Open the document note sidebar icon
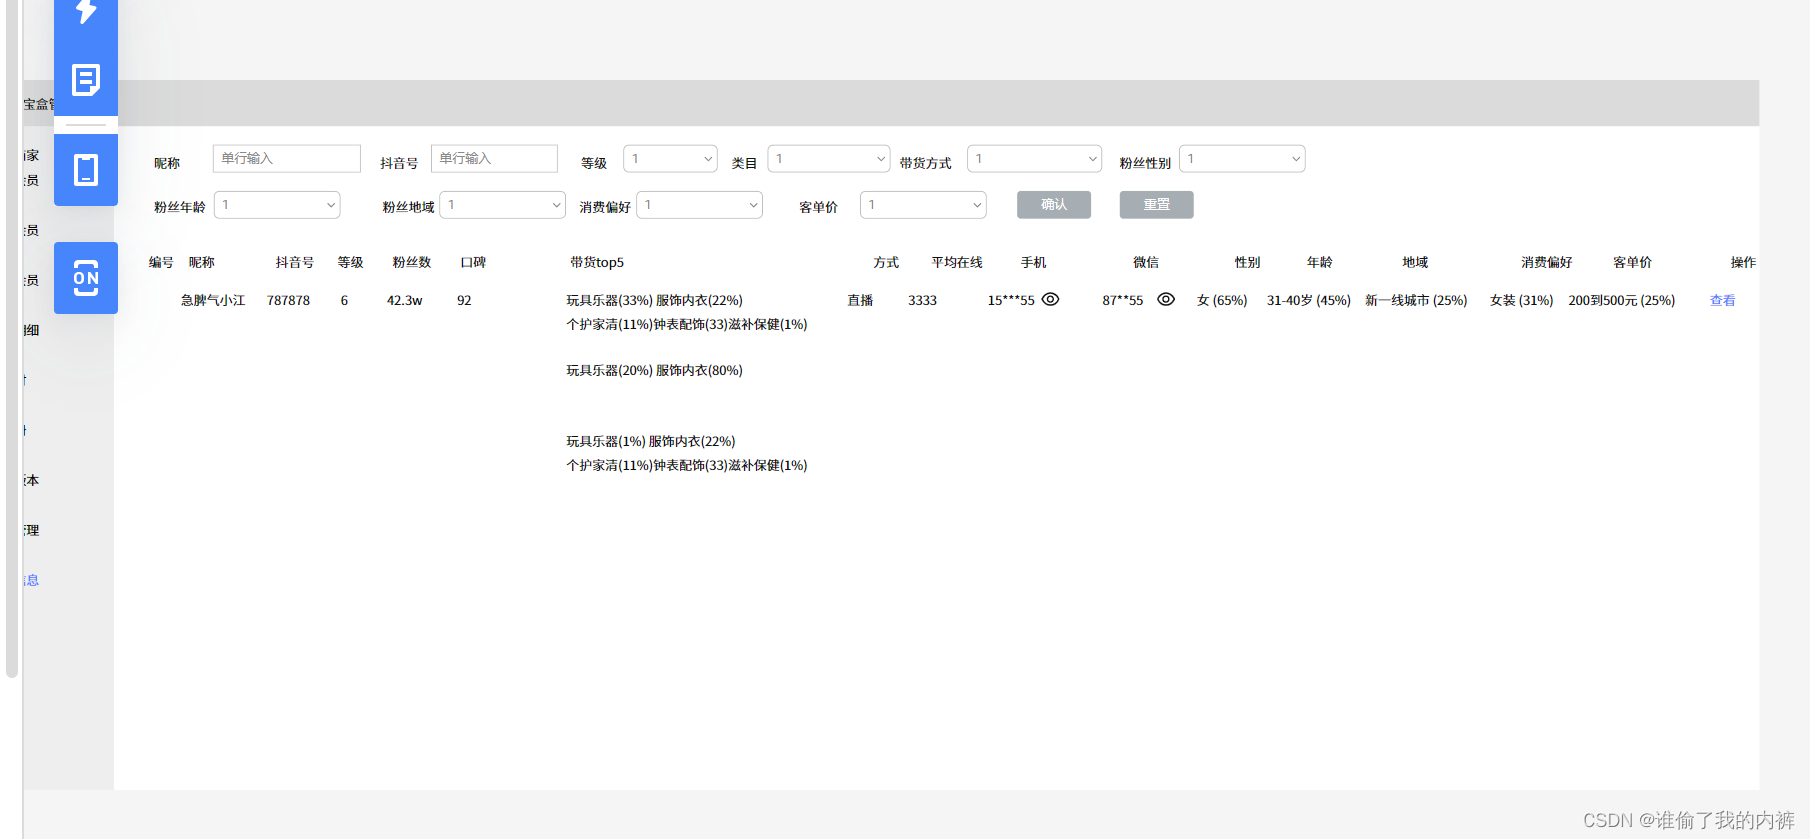Viewport: 1810px width, 839px height. tap(86, 79)
